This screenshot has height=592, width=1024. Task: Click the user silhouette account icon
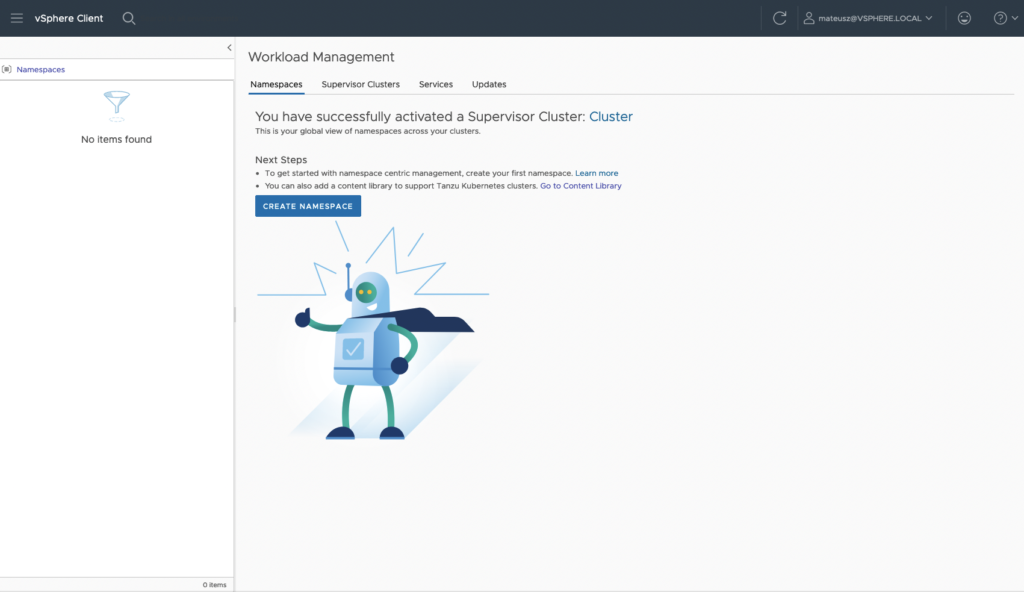click(808, 17)
